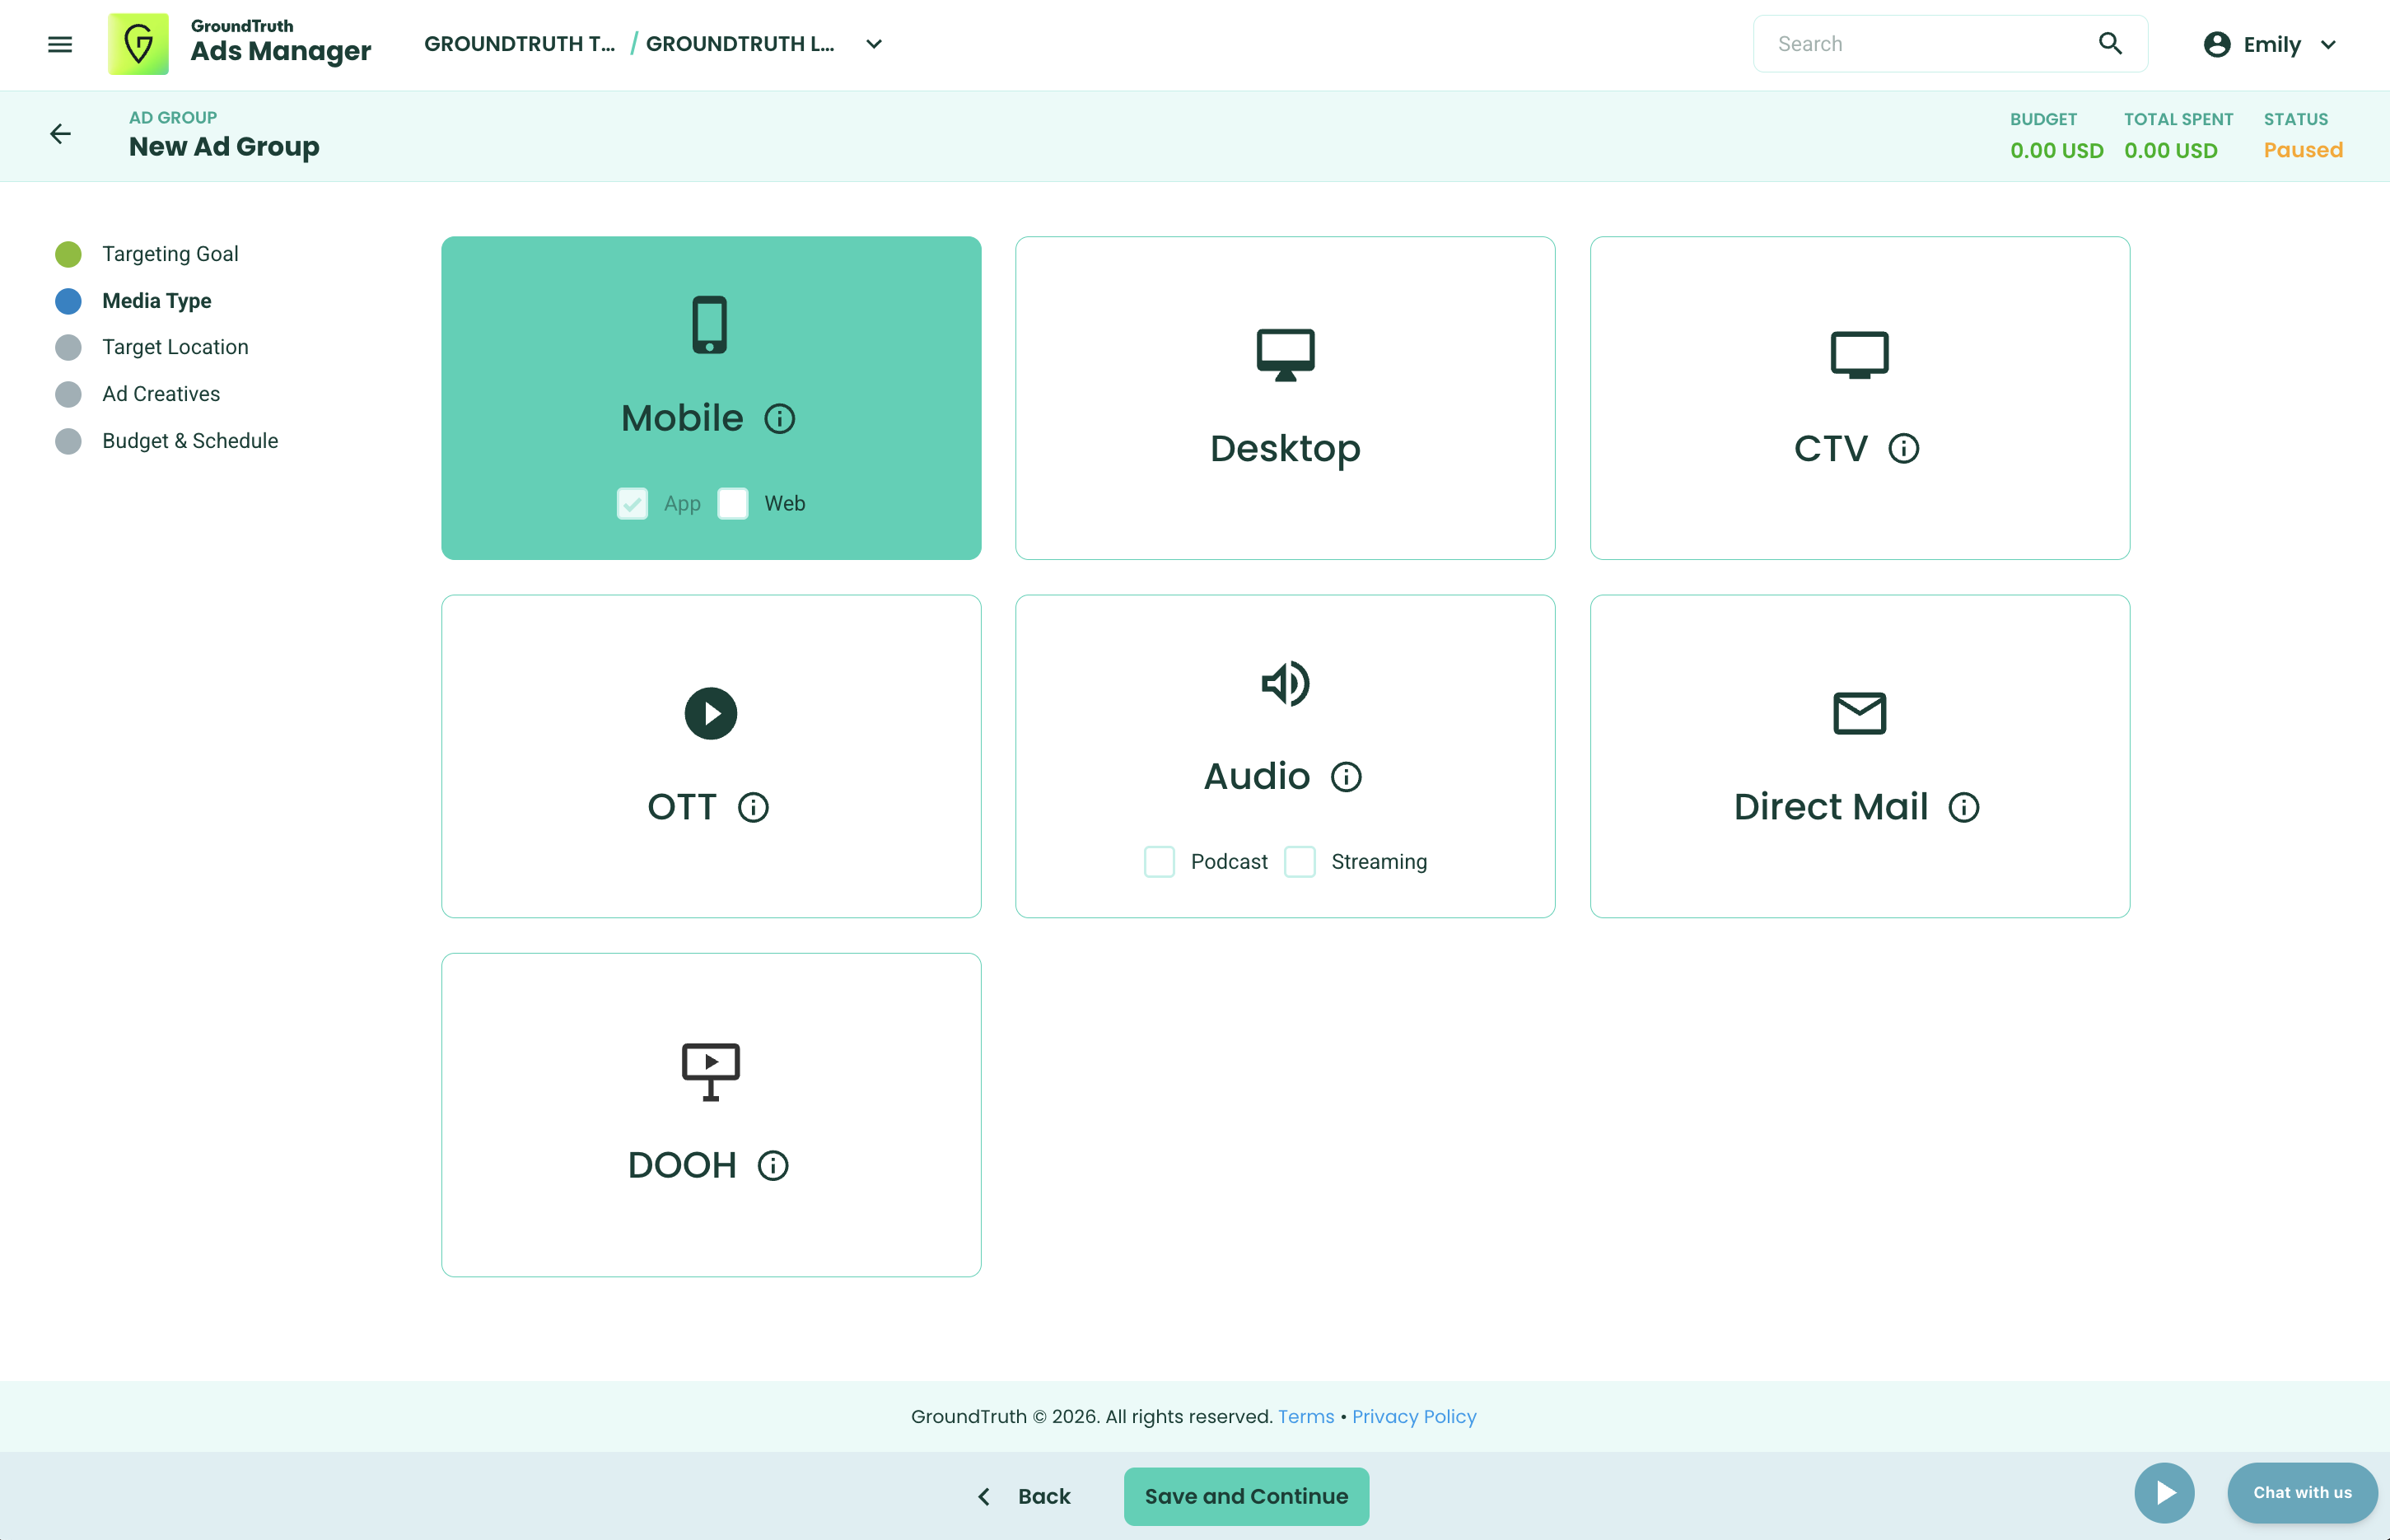Click the DOOH info icon
Screen dimensions: 2390x1540
click(773, 1165)
